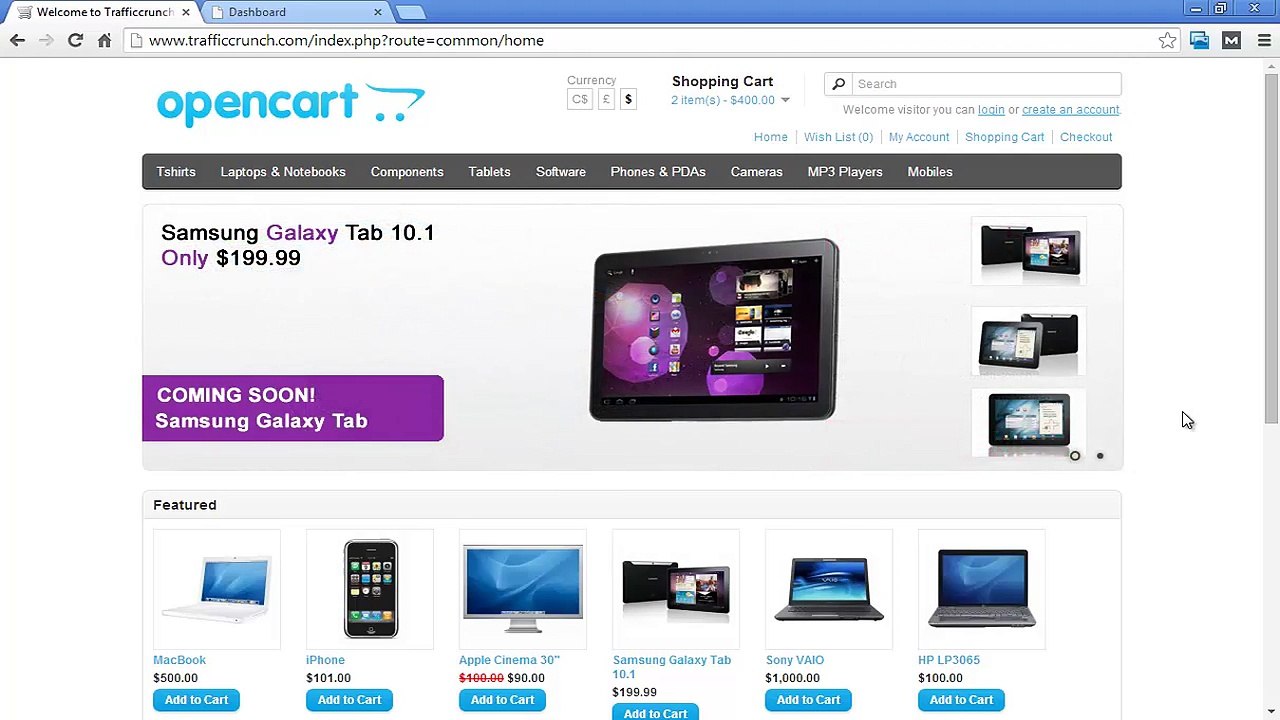Click the OpenCart logo
The width and height of the screenshot is (1280, 720).
(291, 104)
